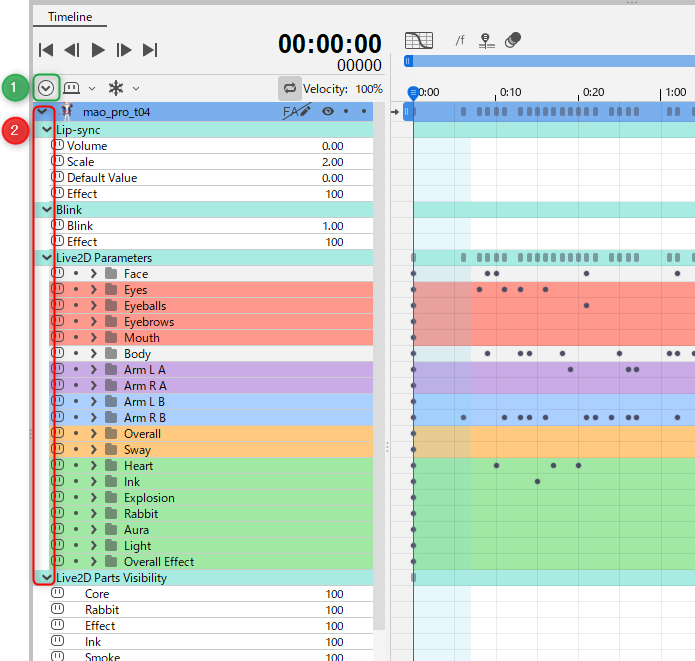Click the Play button in timeline

click(98, 49)
